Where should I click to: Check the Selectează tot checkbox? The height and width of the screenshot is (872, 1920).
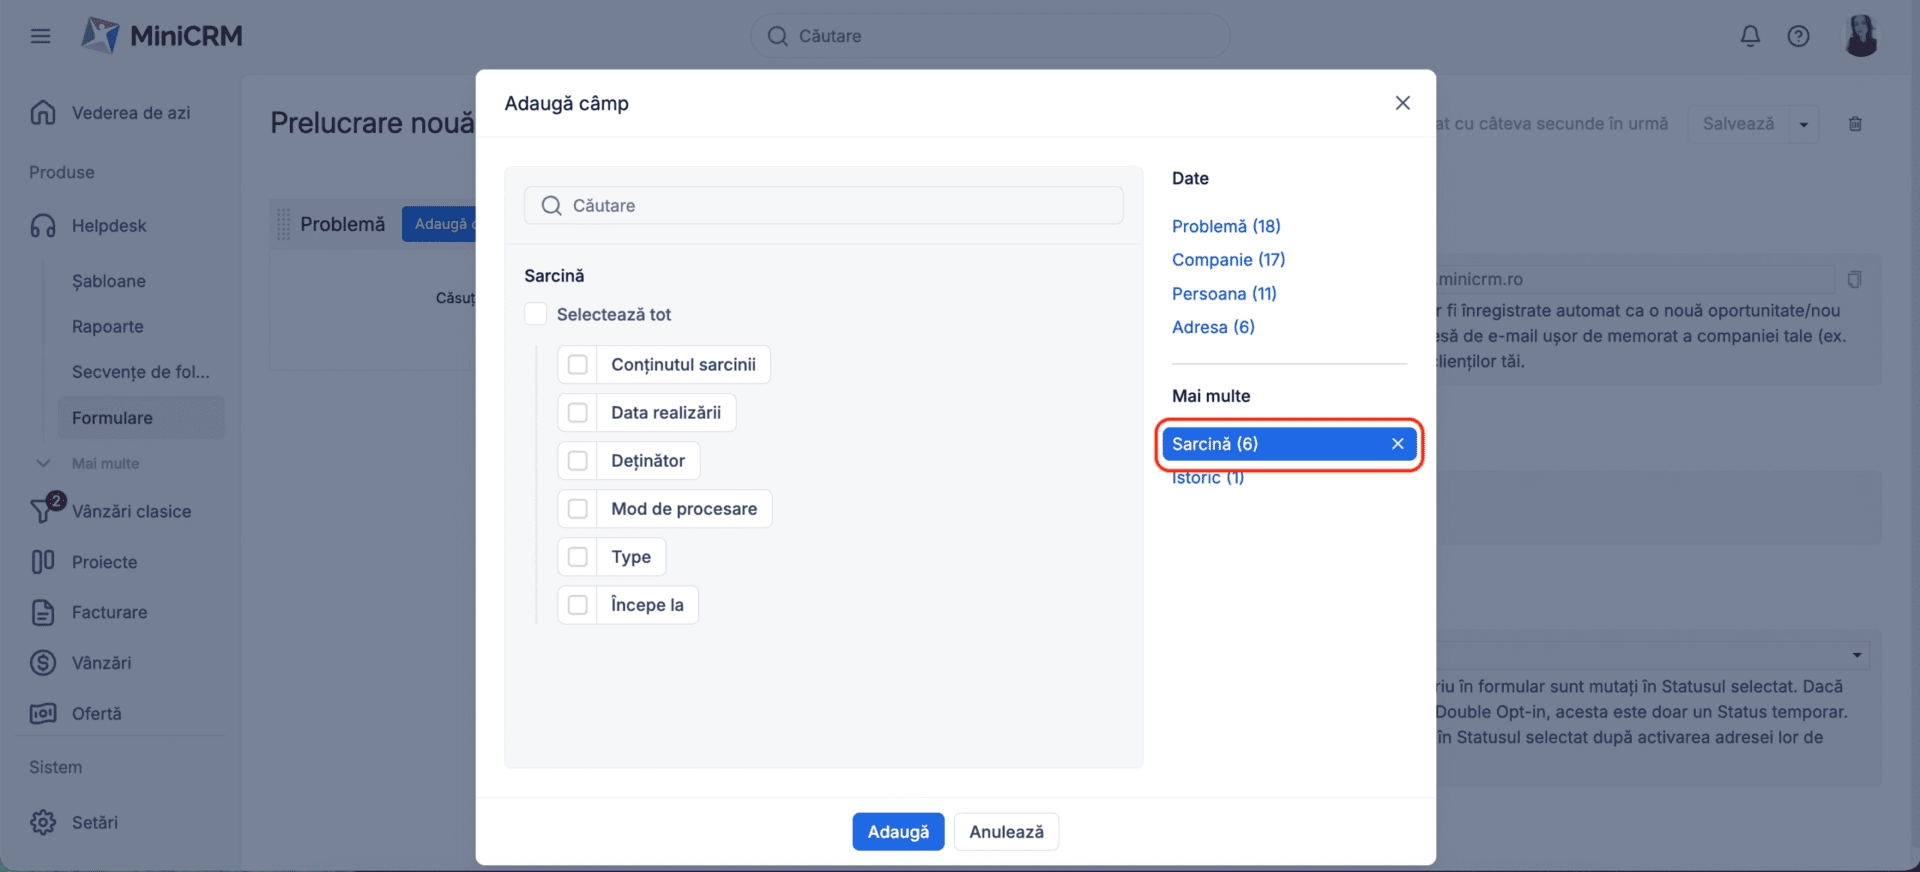click(536, 314)
